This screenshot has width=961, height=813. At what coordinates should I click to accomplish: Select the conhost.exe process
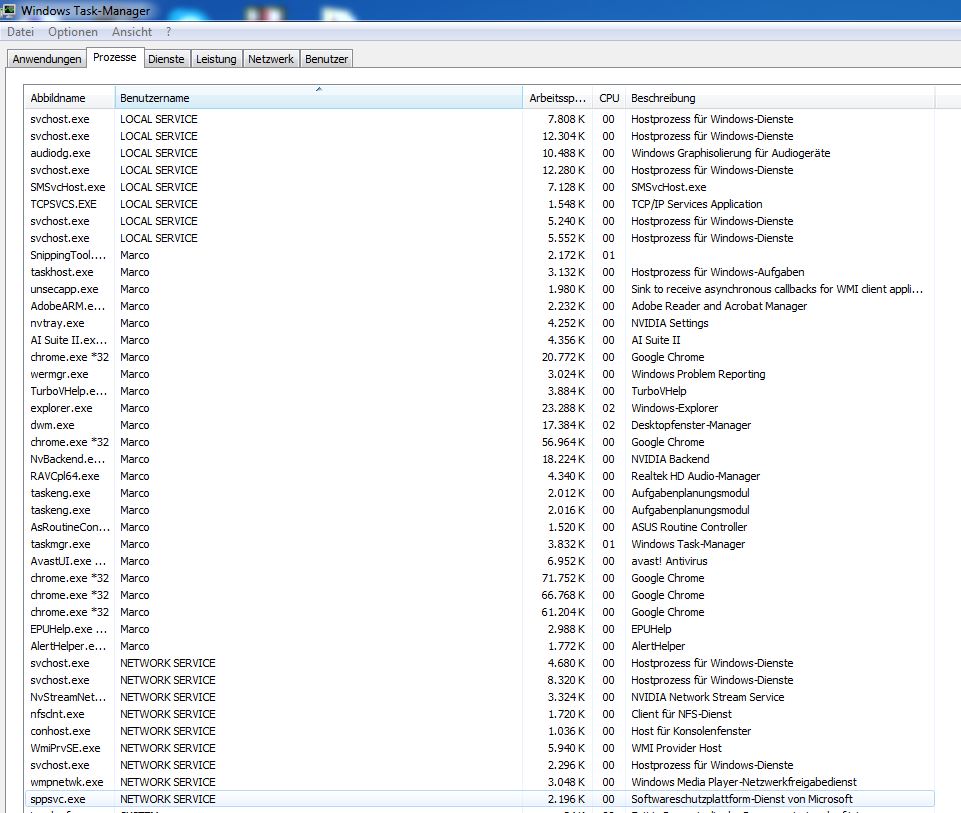(480, 731)
